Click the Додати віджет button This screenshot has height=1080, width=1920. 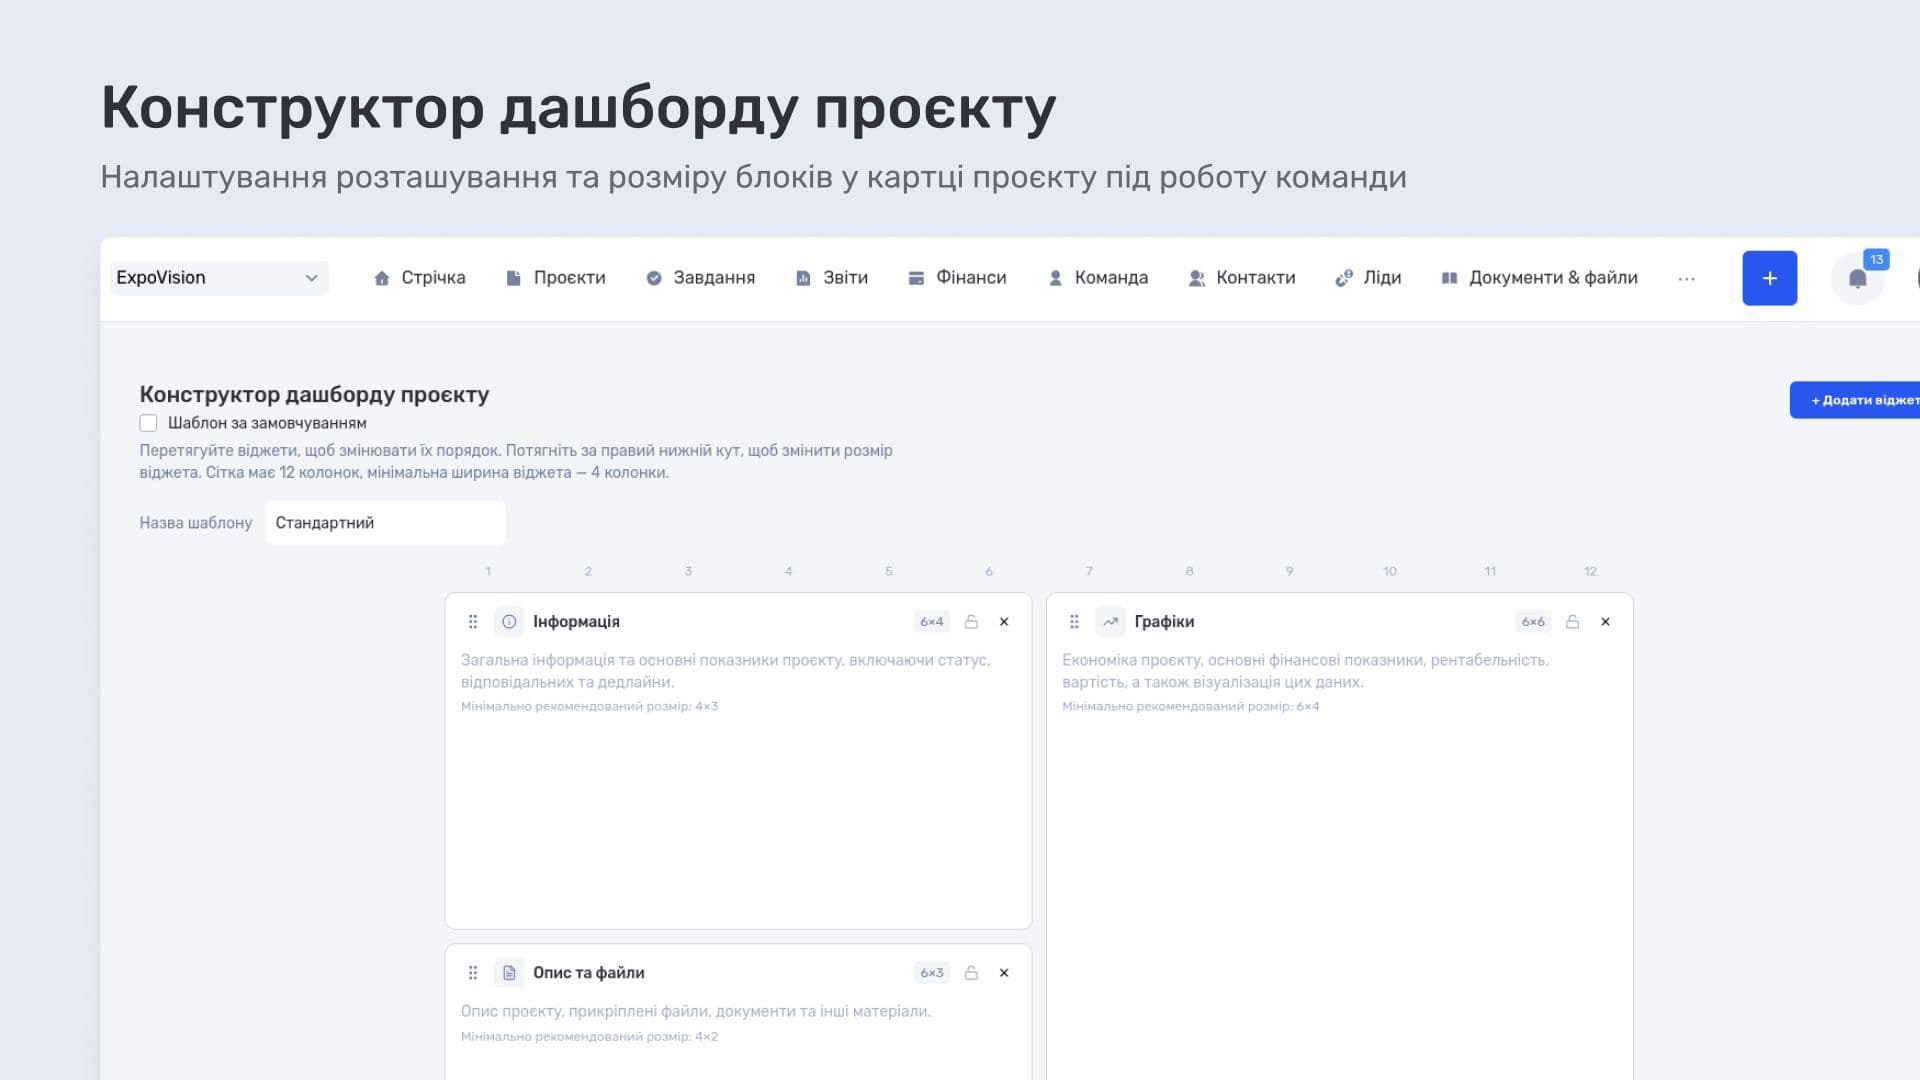1855,400
